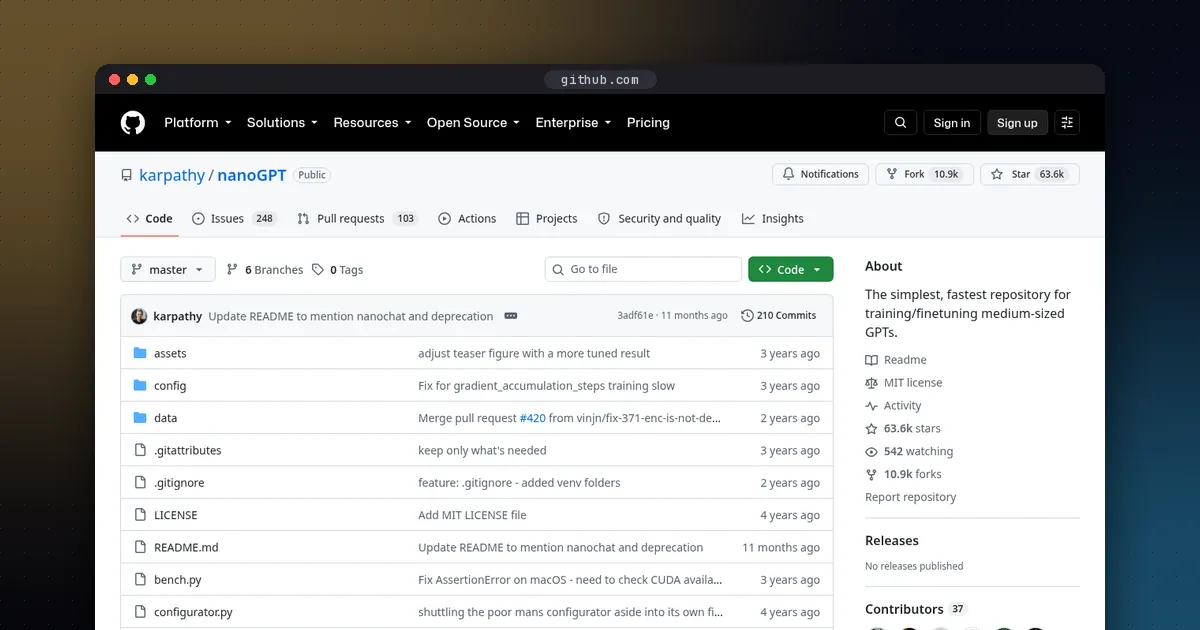Image resolution: width=1200 pixels, height=630 pixels.
Task: Click the assets folder icon
Action: [140, 354]
